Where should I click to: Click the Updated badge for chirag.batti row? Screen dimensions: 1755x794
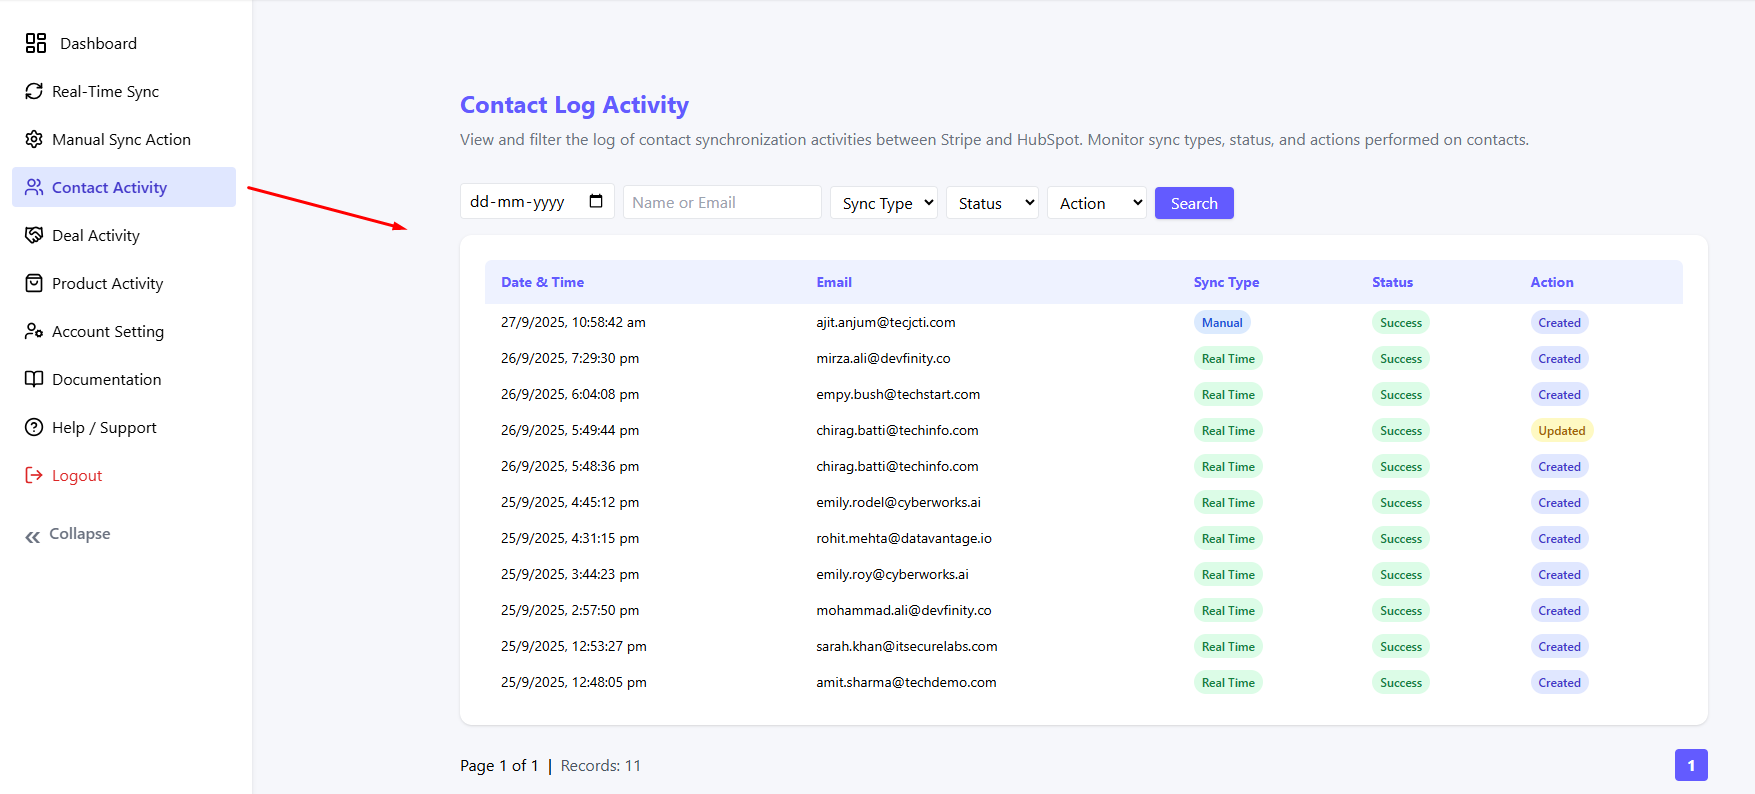coord(1562,431)
